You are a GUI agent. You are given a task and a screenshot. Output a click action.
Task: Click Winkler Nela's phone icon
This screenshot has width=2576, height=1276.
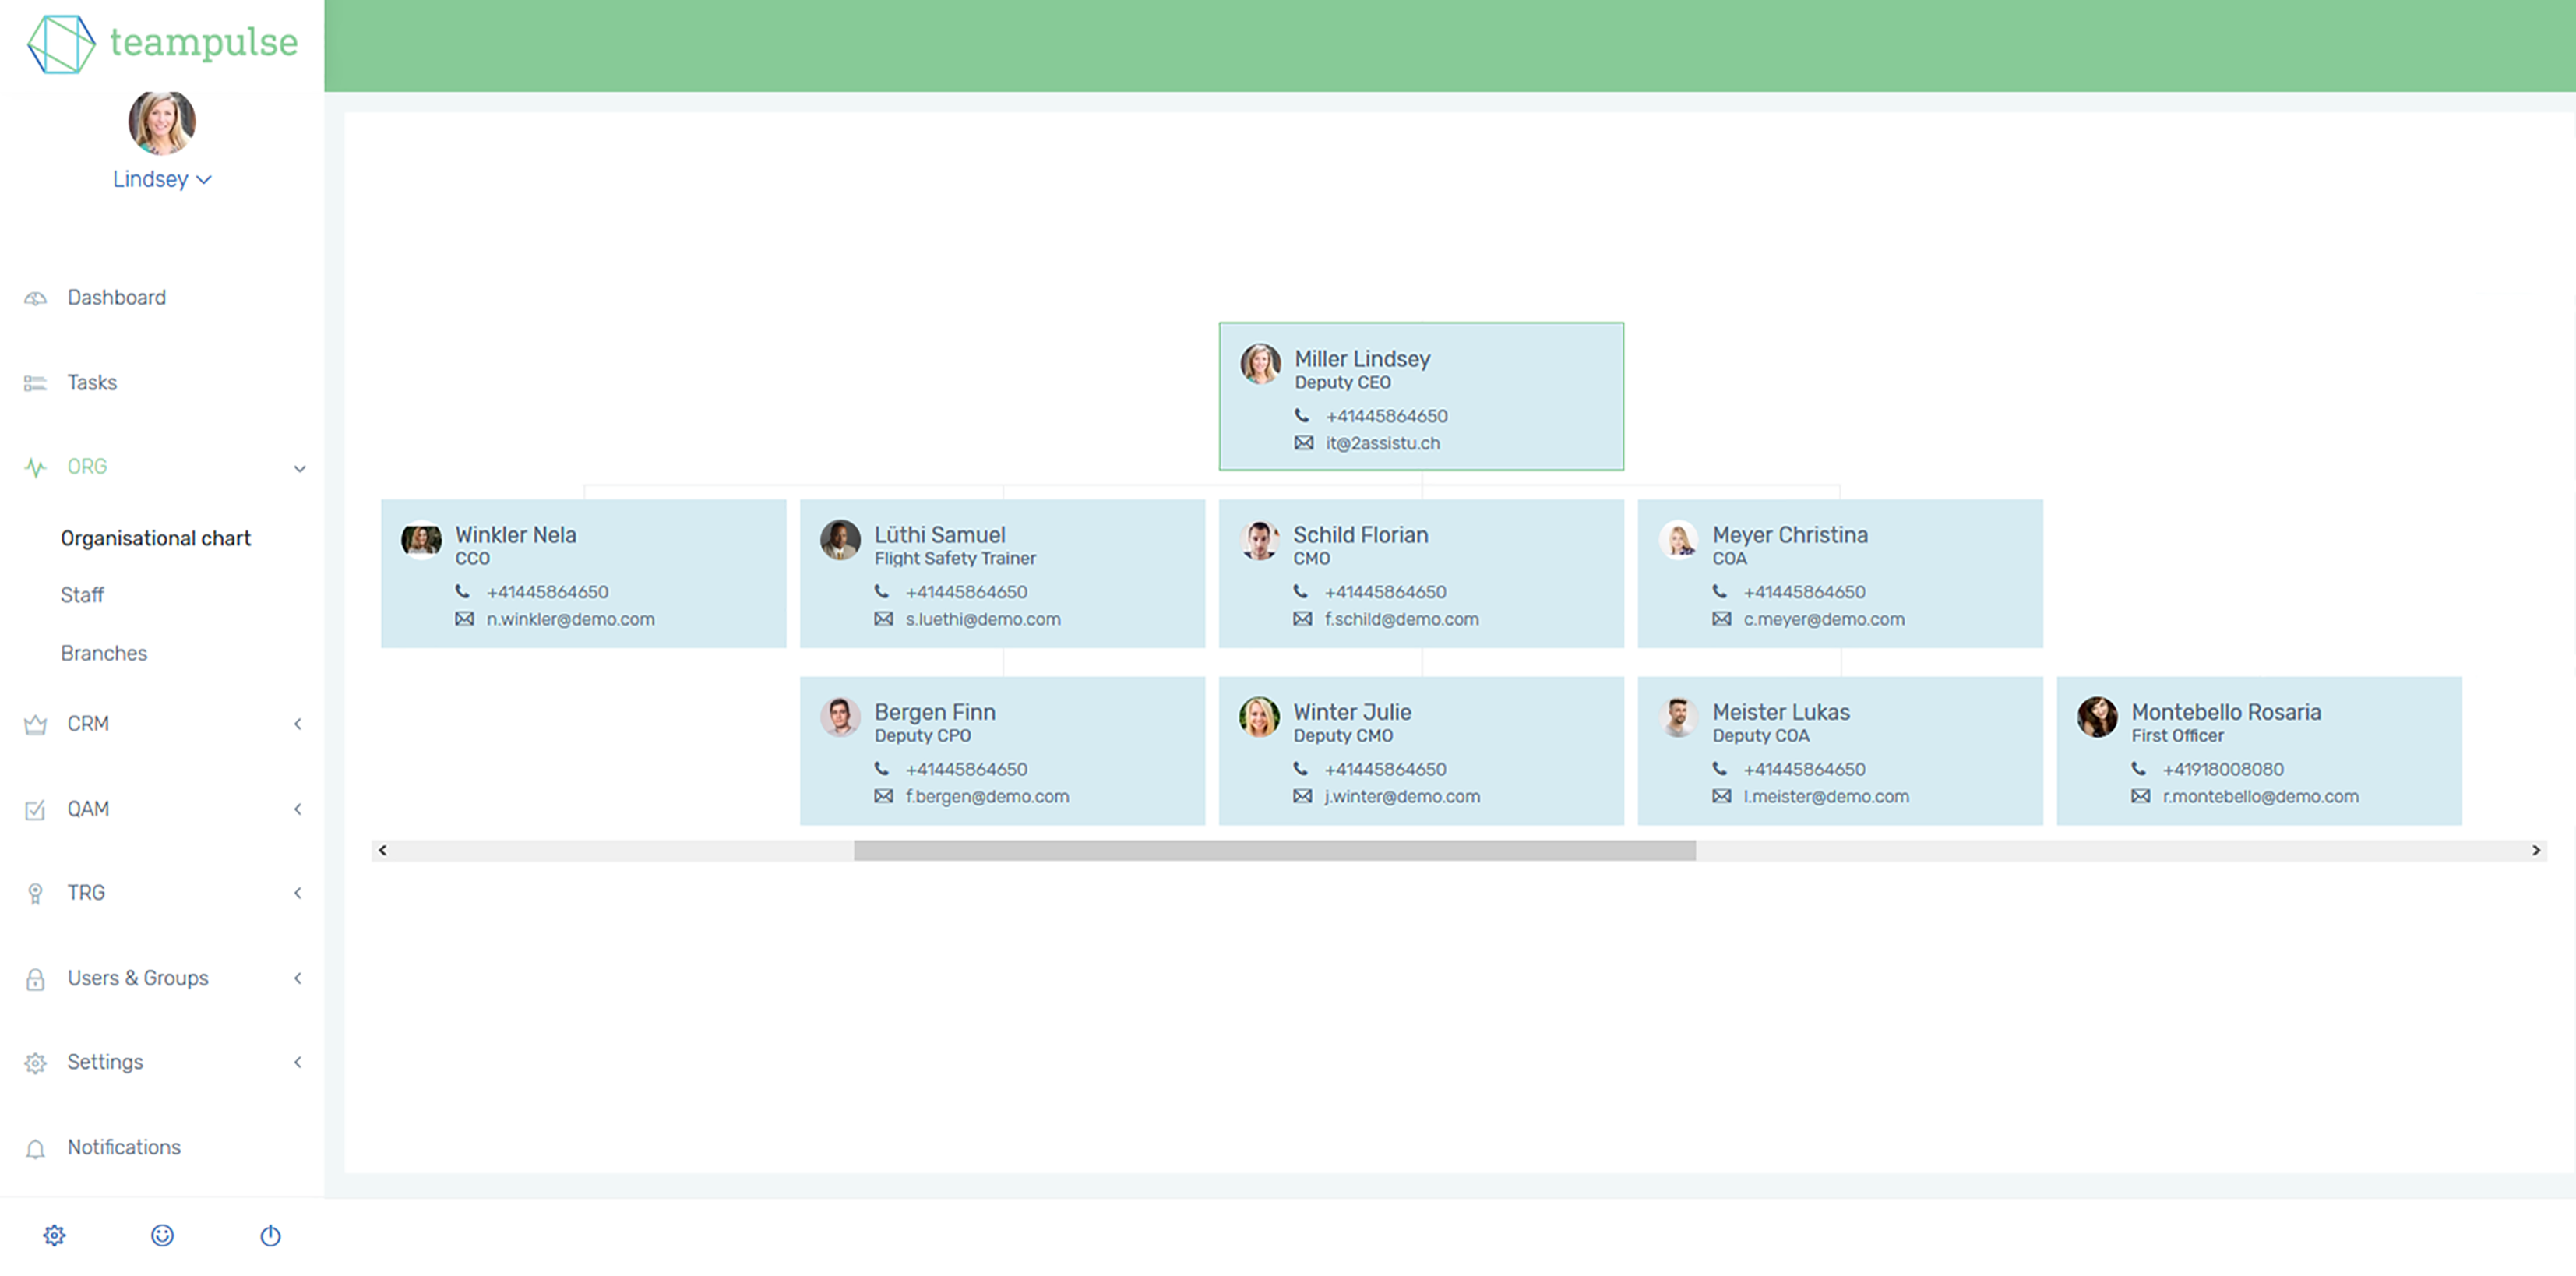pyautogui.click(x=463, y=591)
